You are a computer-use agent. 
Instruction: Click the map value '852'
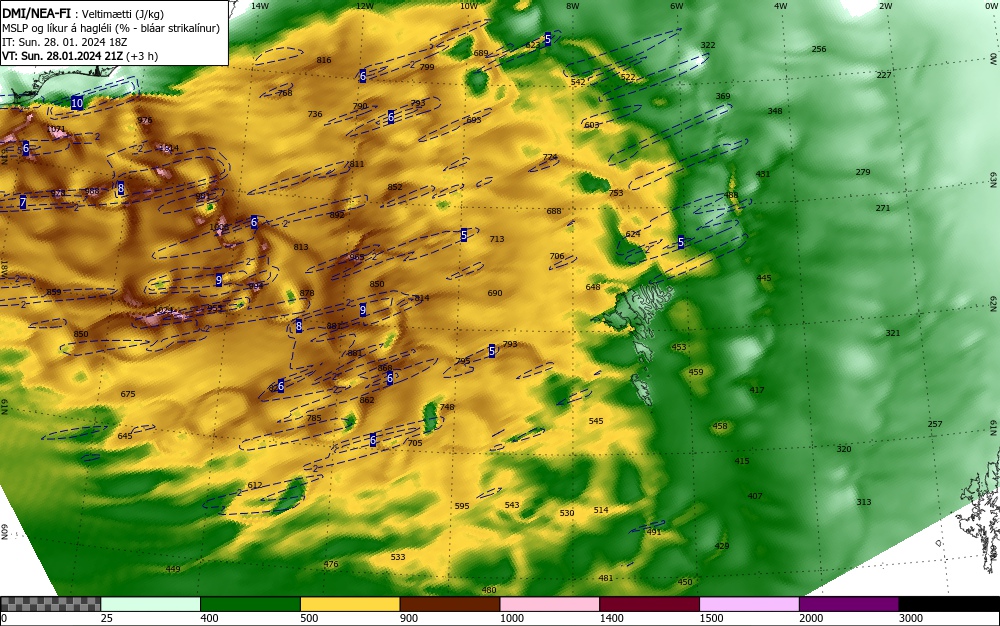(395, 187)
